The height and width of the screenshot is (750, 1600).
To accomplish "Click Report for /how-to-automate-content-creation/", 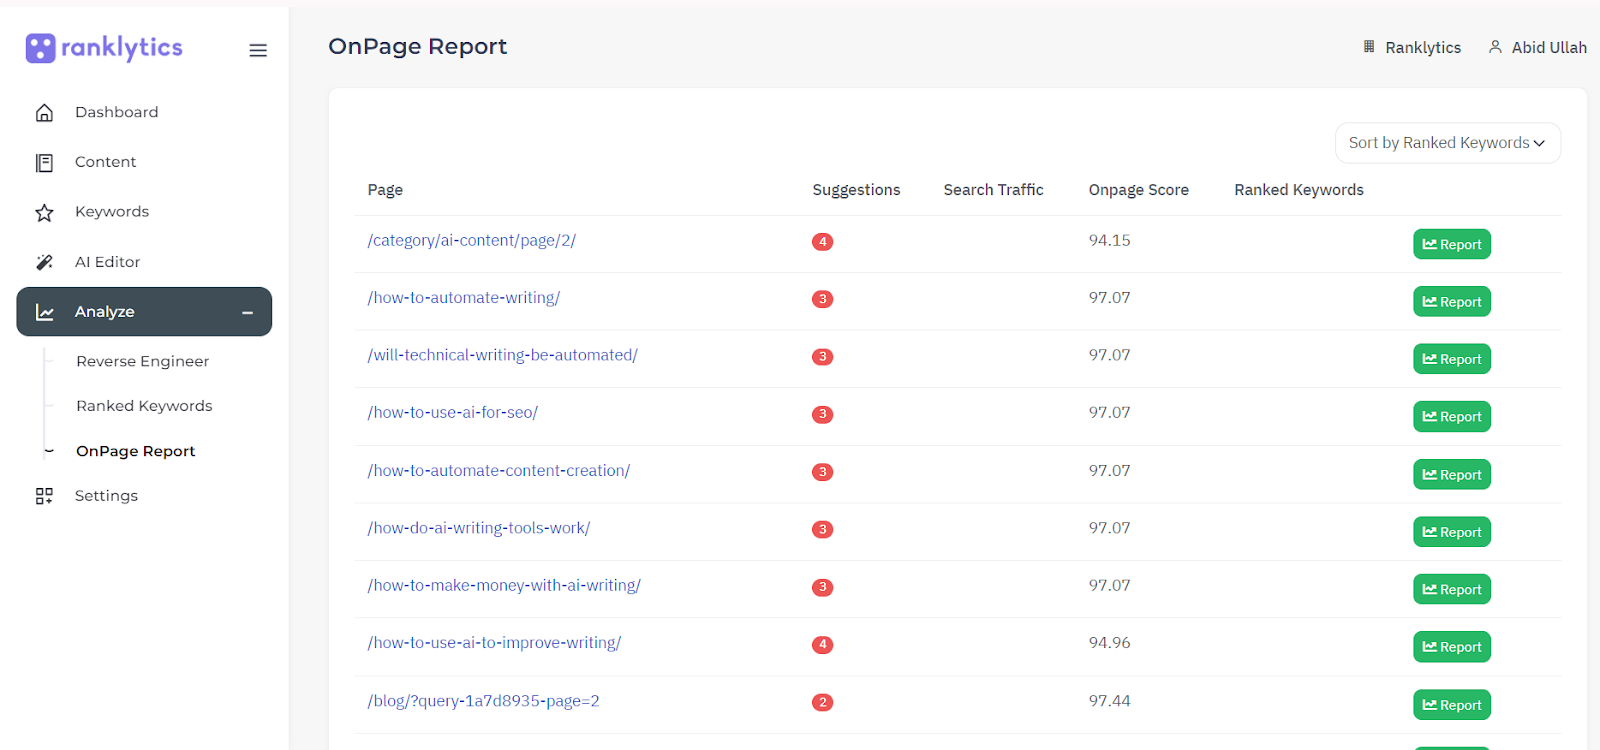I will [1452, 475].
